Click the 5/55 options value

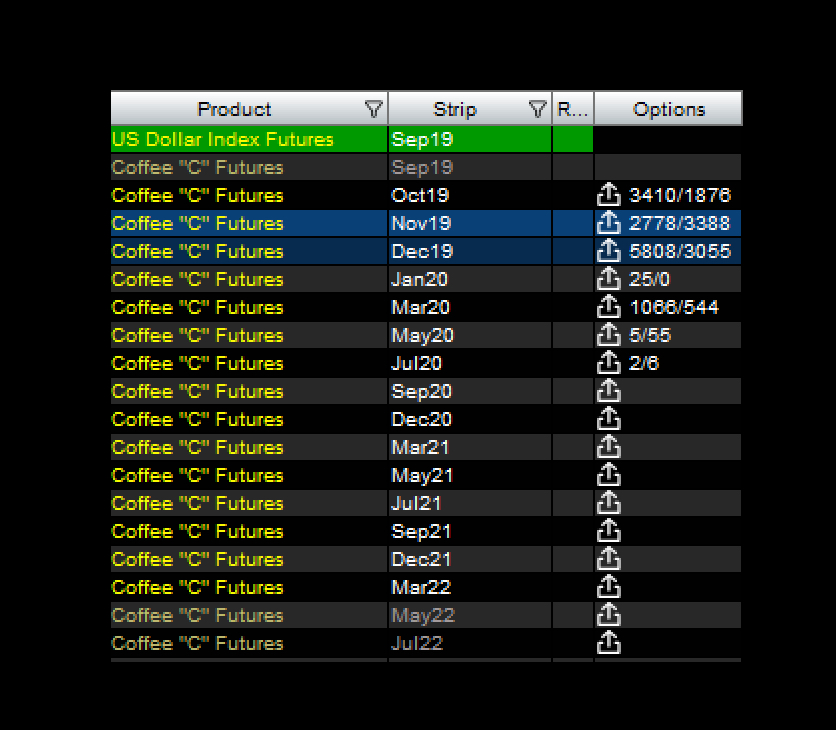click(650, 335)
